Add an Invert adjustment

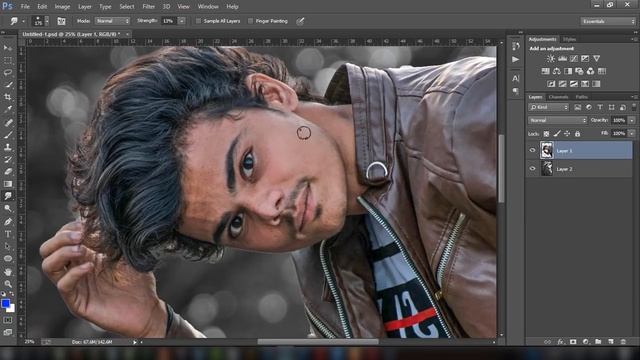(551, 84)
